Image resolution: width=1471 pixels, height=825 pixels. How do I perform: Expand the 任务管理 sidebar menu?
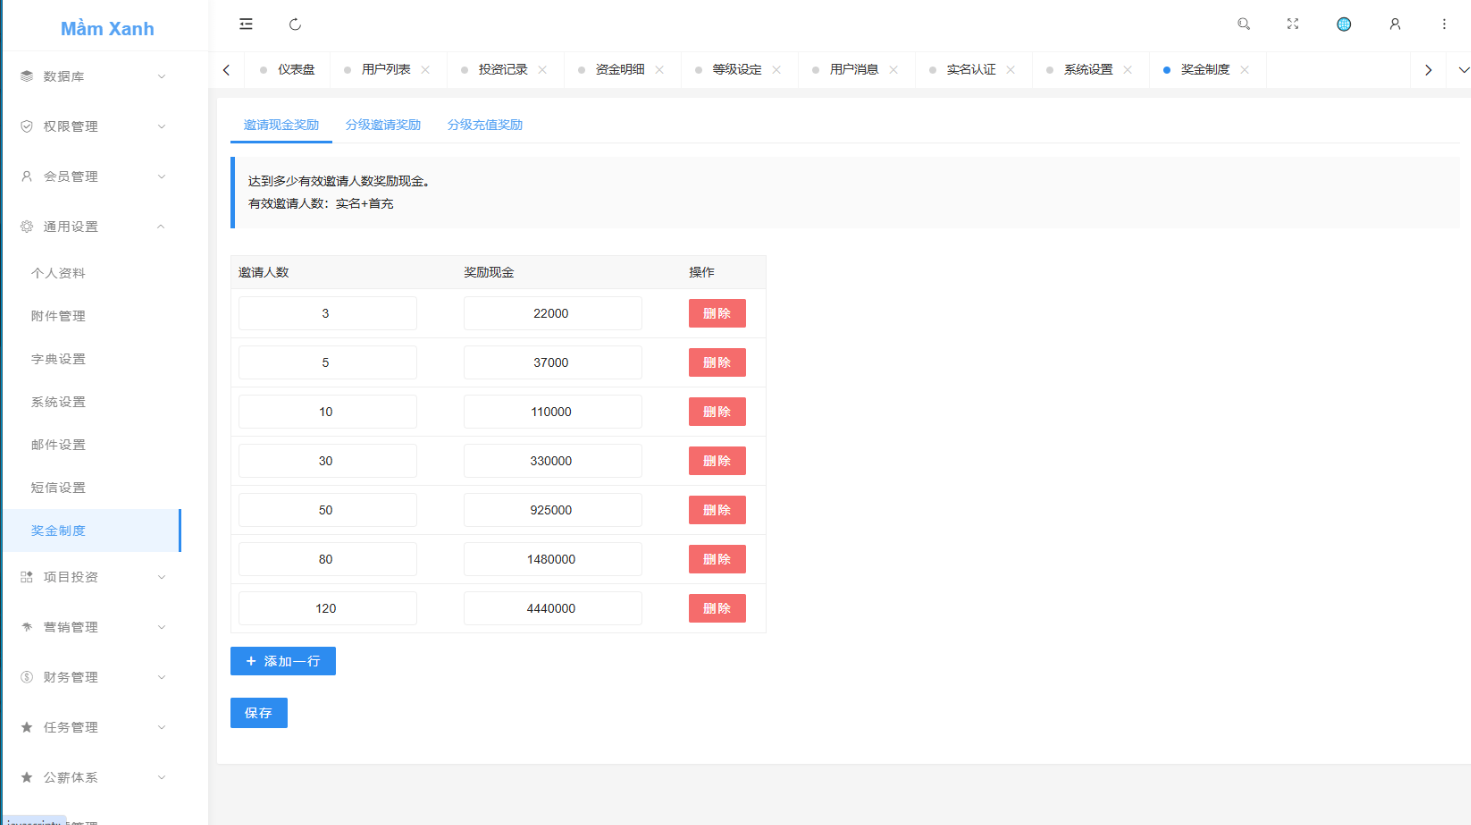(x=92, y=727)
